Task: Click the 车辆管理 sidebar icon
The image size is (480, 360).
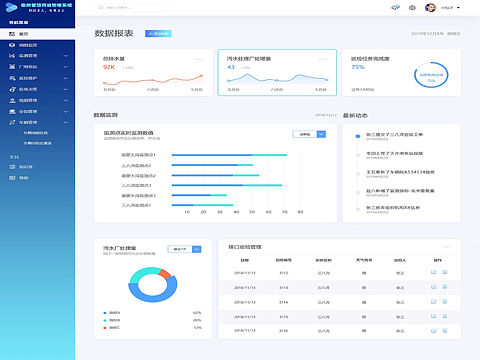Action: pos(12,122)
